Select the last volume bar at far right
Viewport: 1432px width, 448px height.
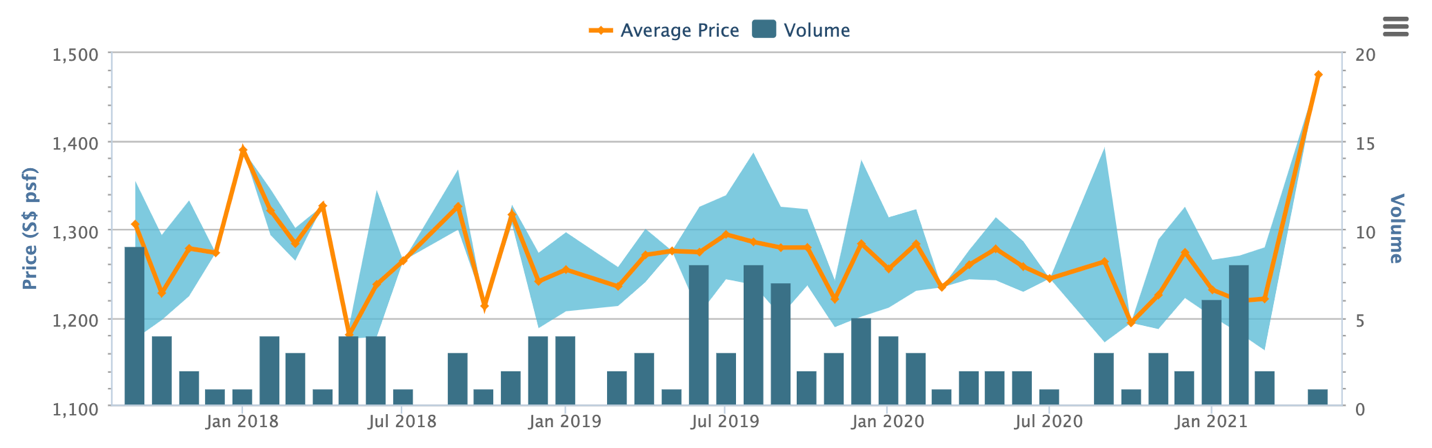[x=1318, y=397]
